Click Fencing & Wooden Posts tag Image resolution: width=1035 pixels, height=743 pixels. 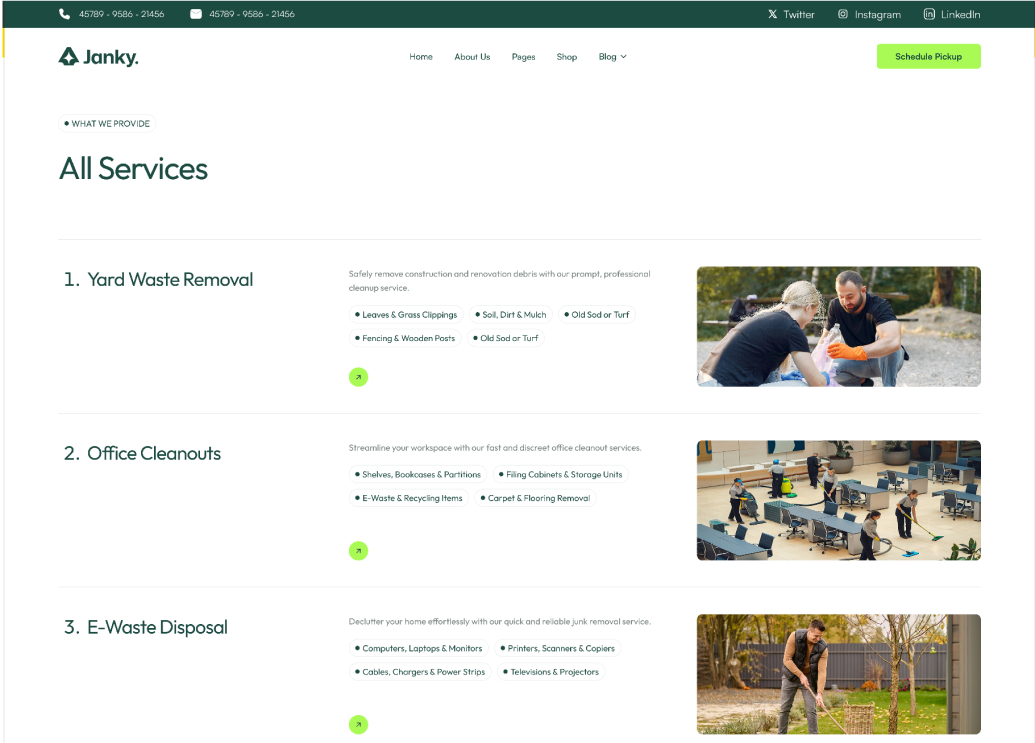pyautogui.click(x=405, y=338)
